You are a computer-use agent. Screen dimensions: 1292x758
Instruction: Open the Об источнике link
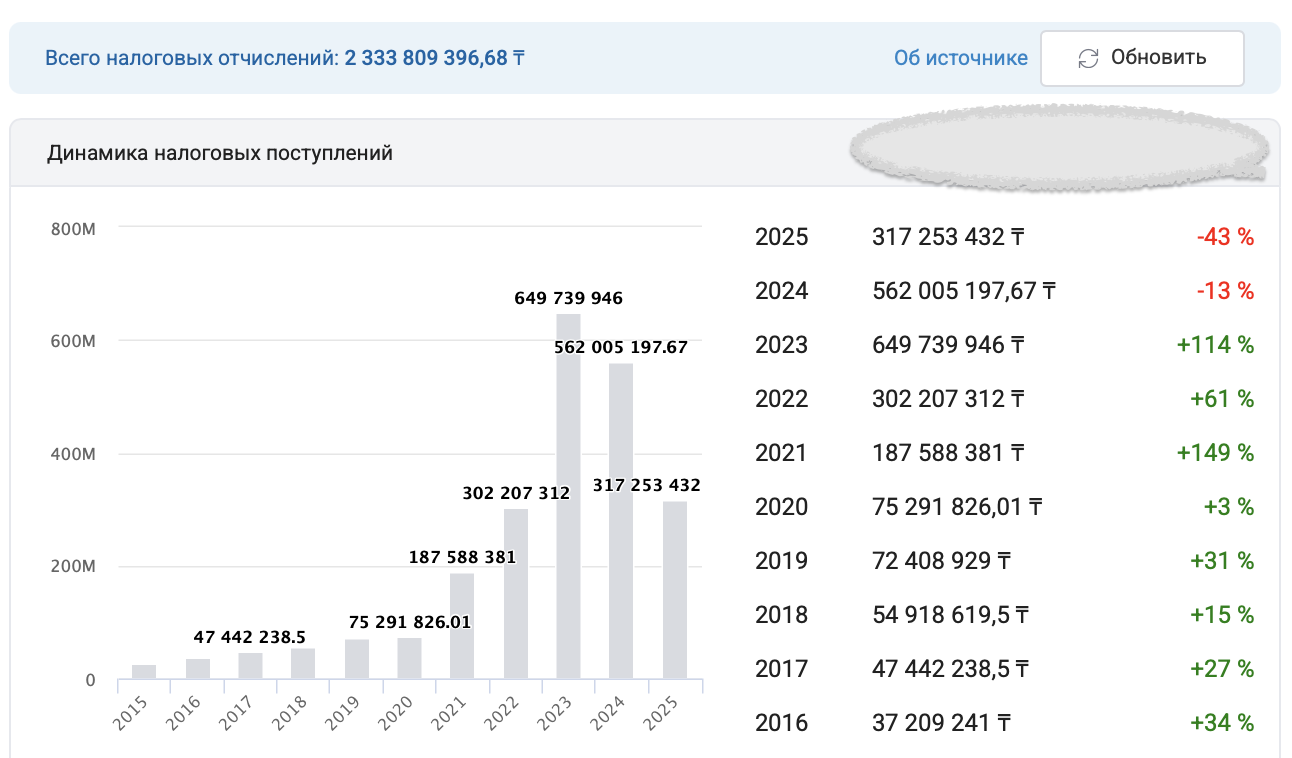click(x=960, y=58)
